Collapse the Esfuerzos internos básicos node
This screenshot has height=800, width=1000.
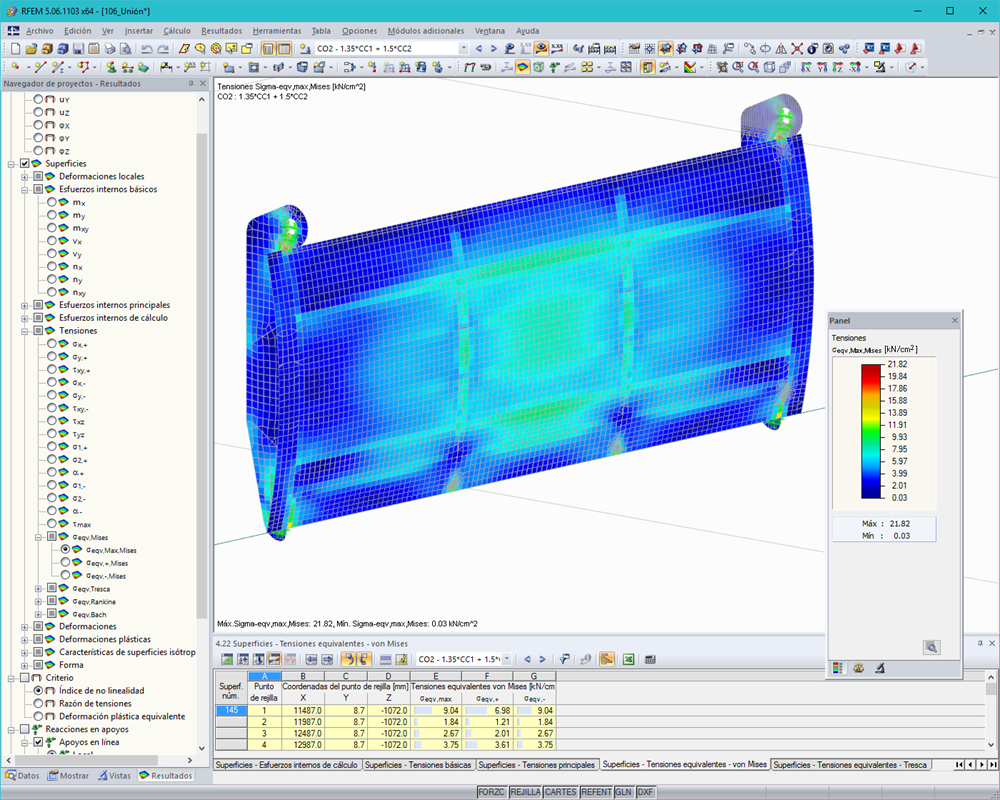[25, 189]
